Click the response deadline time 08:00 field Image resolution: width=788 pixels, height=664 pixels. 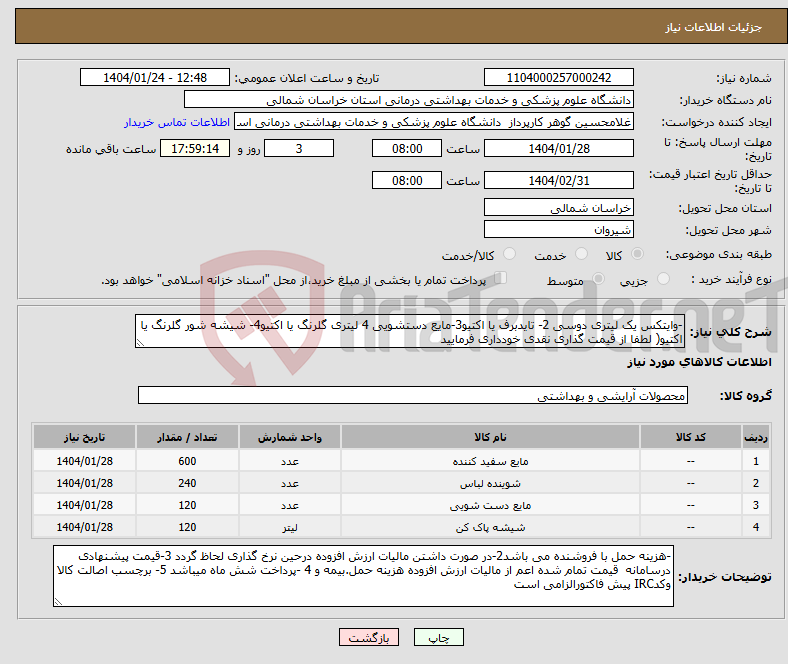click(x=407, y=148)
